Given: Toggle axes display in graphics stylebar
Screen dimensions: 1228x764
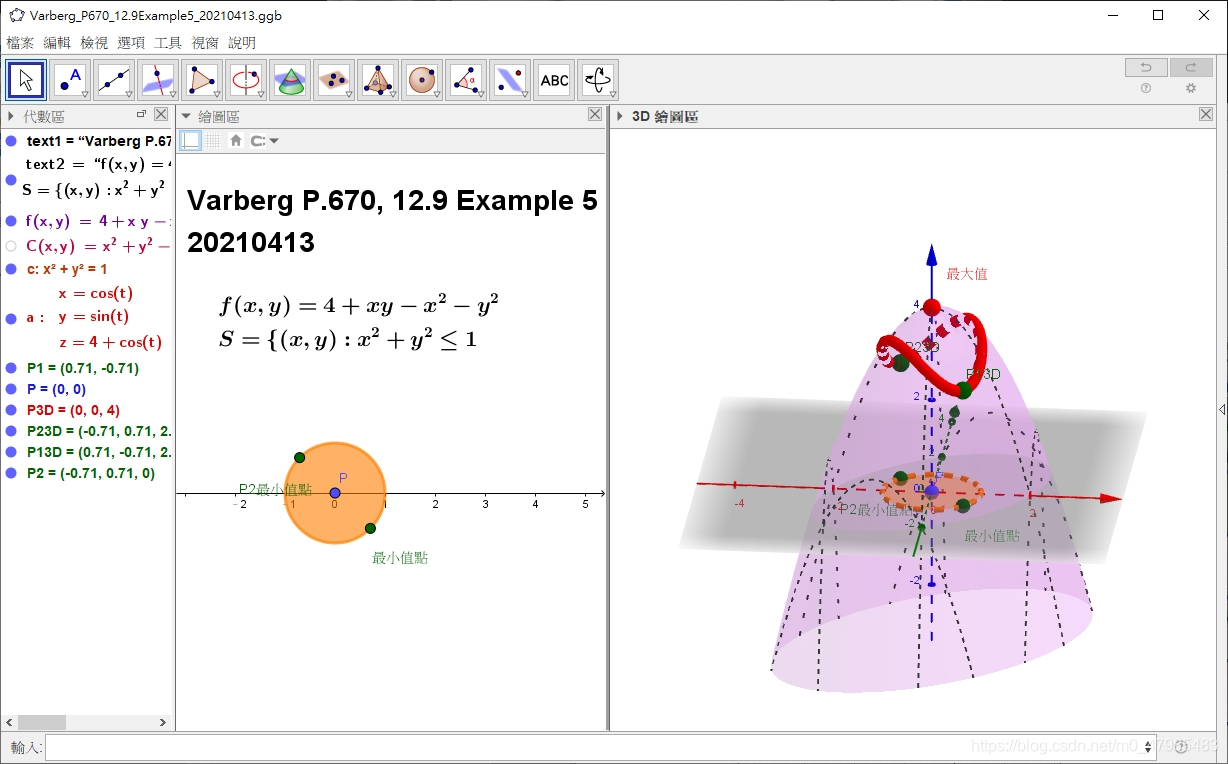Looking at the screenshot, I should [190, 141].
